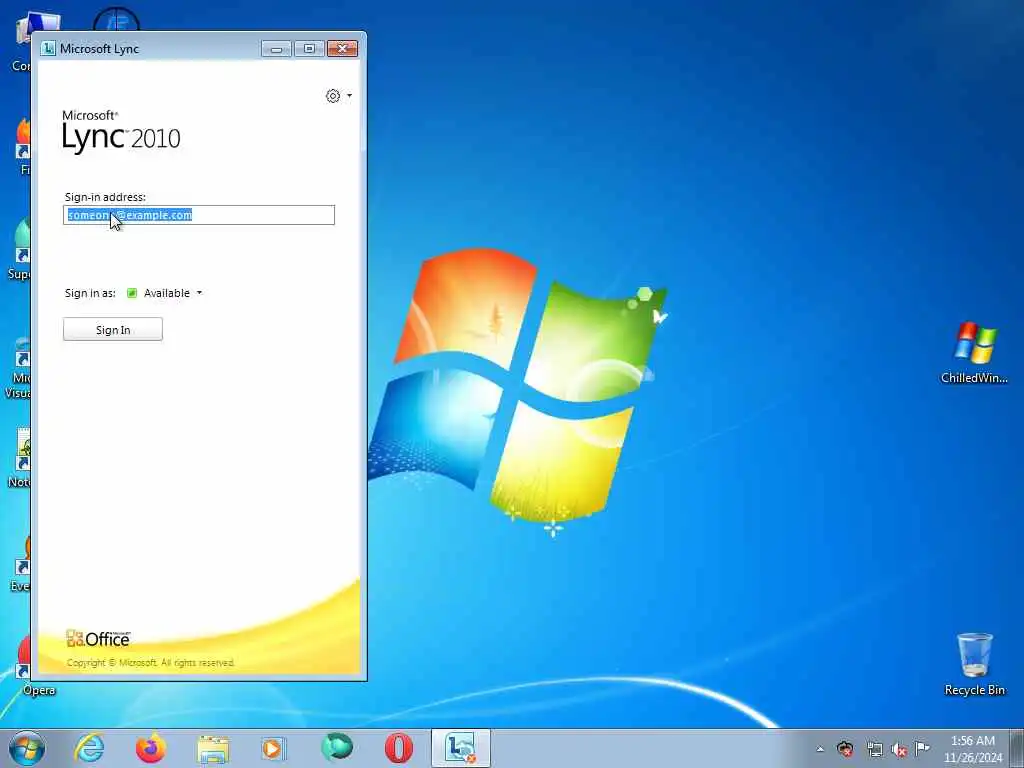Screen dimensions: 1024x768
Task: Click the tray icon left of the network icon
Action: tap(845, 748)
